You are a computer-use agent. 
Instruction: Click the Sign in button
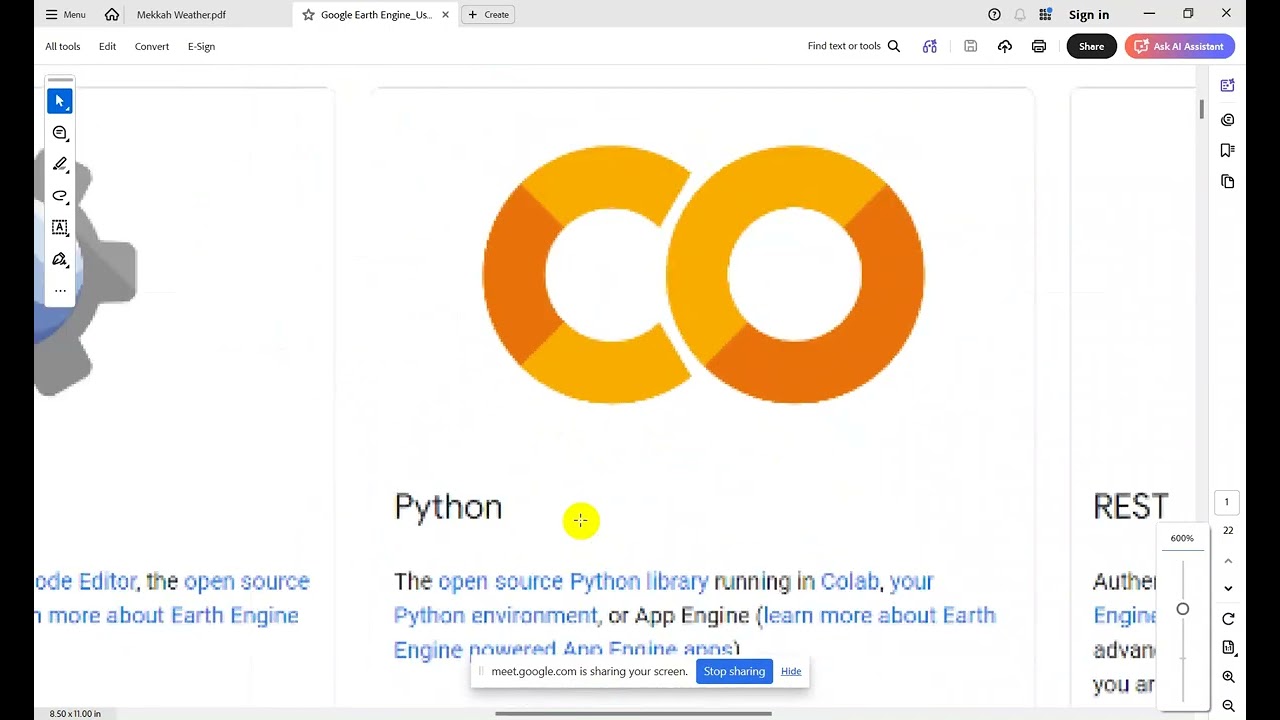pyautogui.click(x=1089, y=15)
